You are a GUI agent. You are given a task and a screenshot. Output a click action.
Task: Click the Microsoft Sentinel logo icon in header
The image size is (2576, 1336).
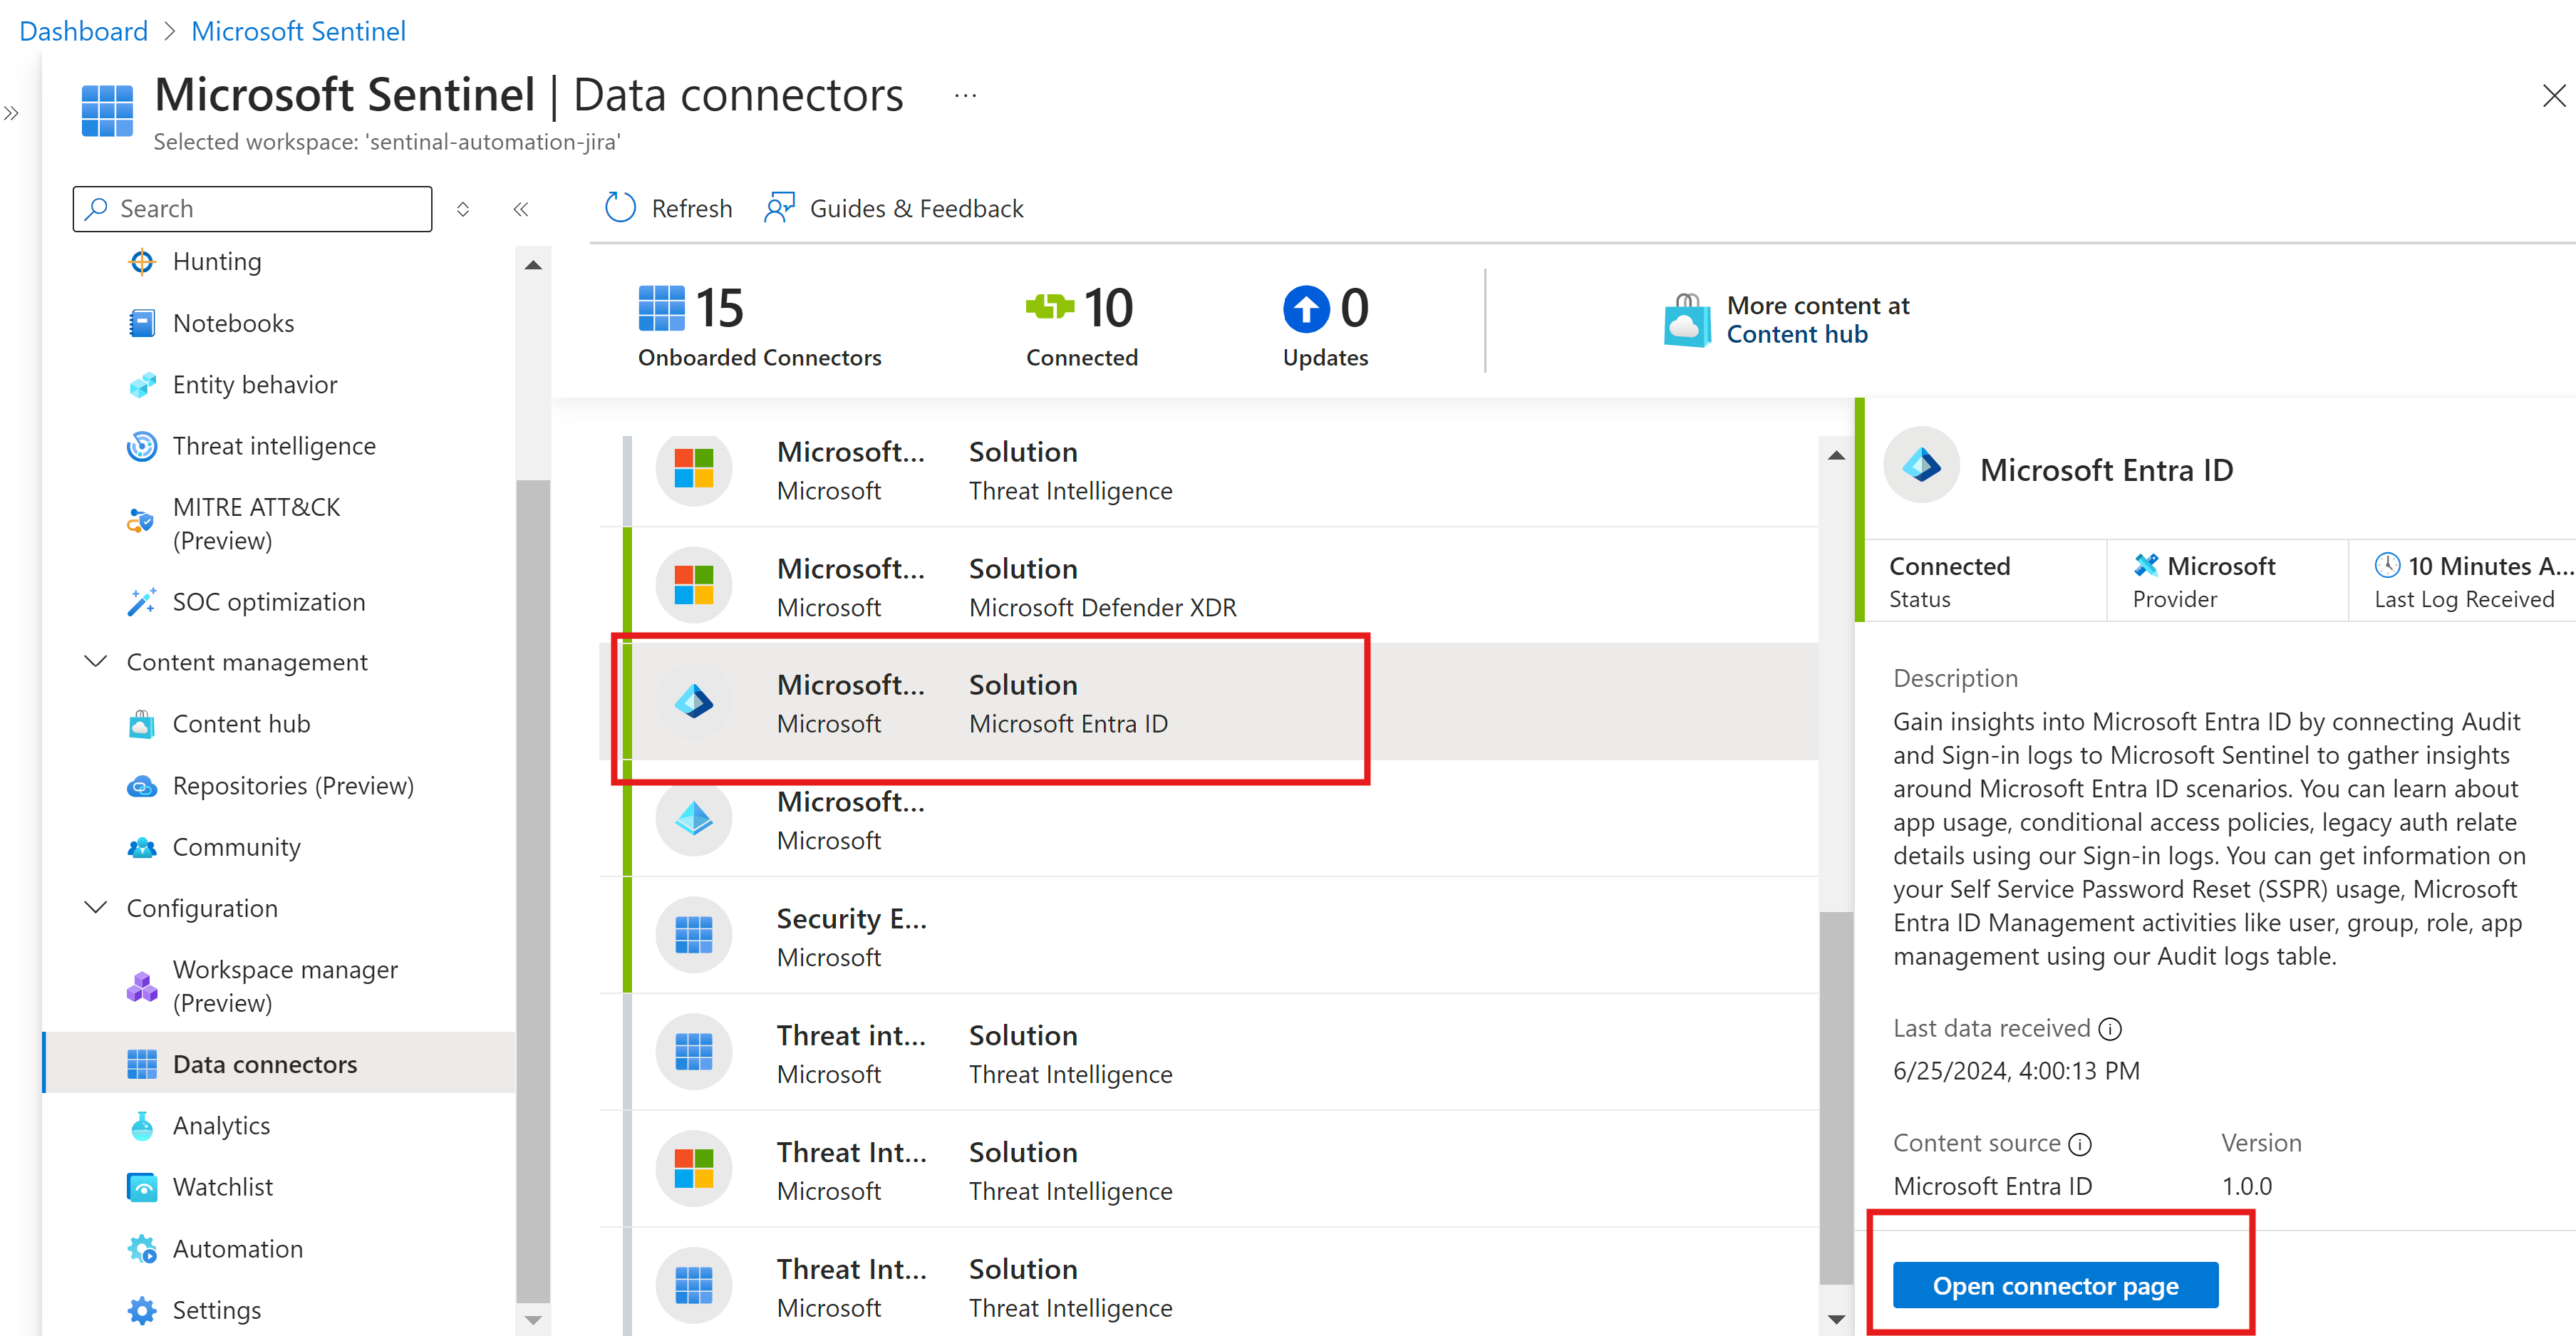point(107,110)
